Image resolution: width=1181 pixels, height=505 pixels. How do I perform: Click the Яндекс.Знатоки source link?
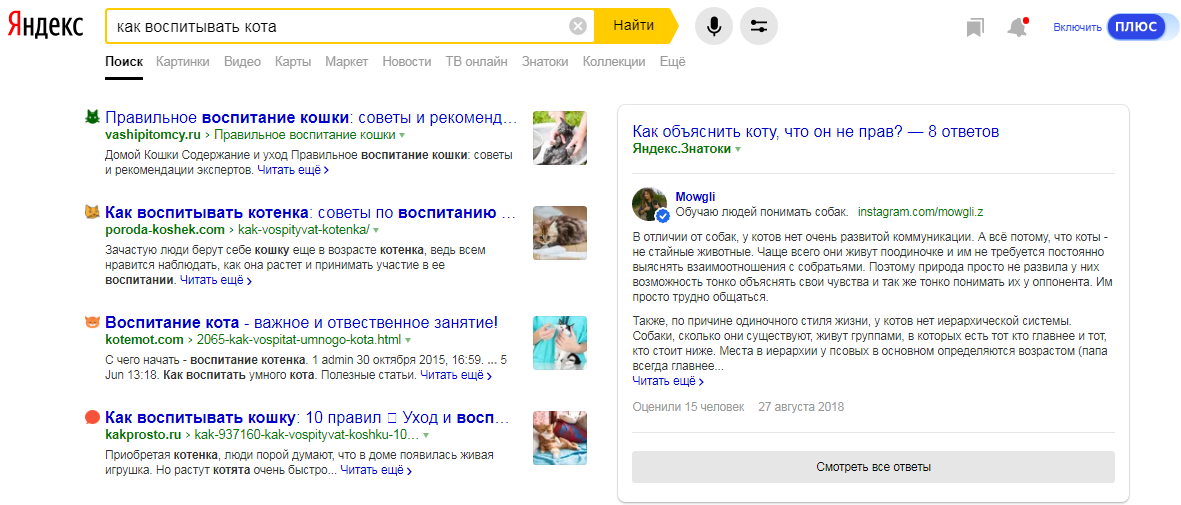(682, 149)
